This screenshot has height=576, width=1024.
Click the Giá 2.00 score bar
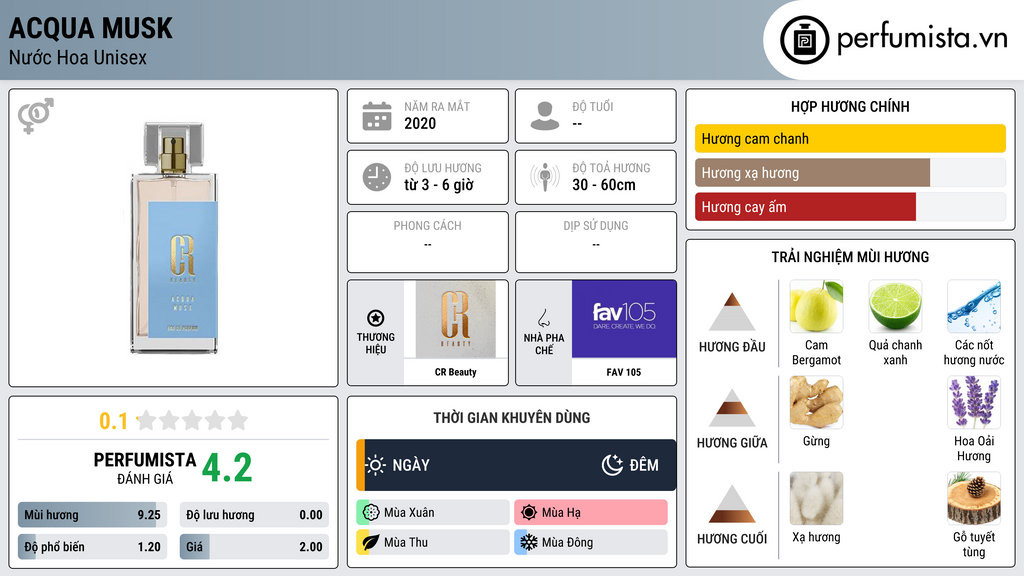tap(254, 547)
